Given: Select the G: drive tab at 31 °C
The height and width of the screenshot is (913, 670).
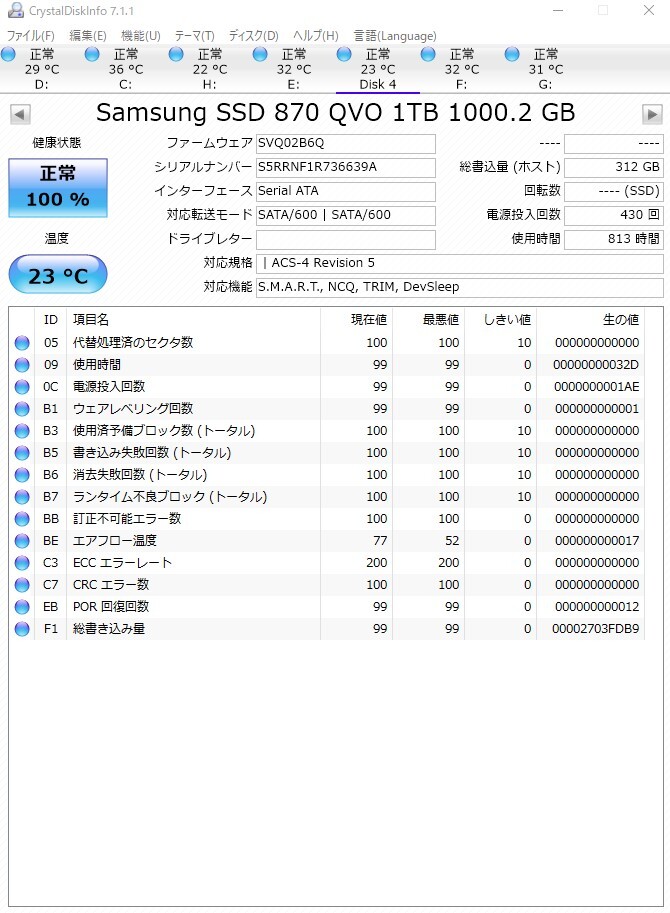Looking at the screenshot, I should pyautogui.click(x=545, y=69).
